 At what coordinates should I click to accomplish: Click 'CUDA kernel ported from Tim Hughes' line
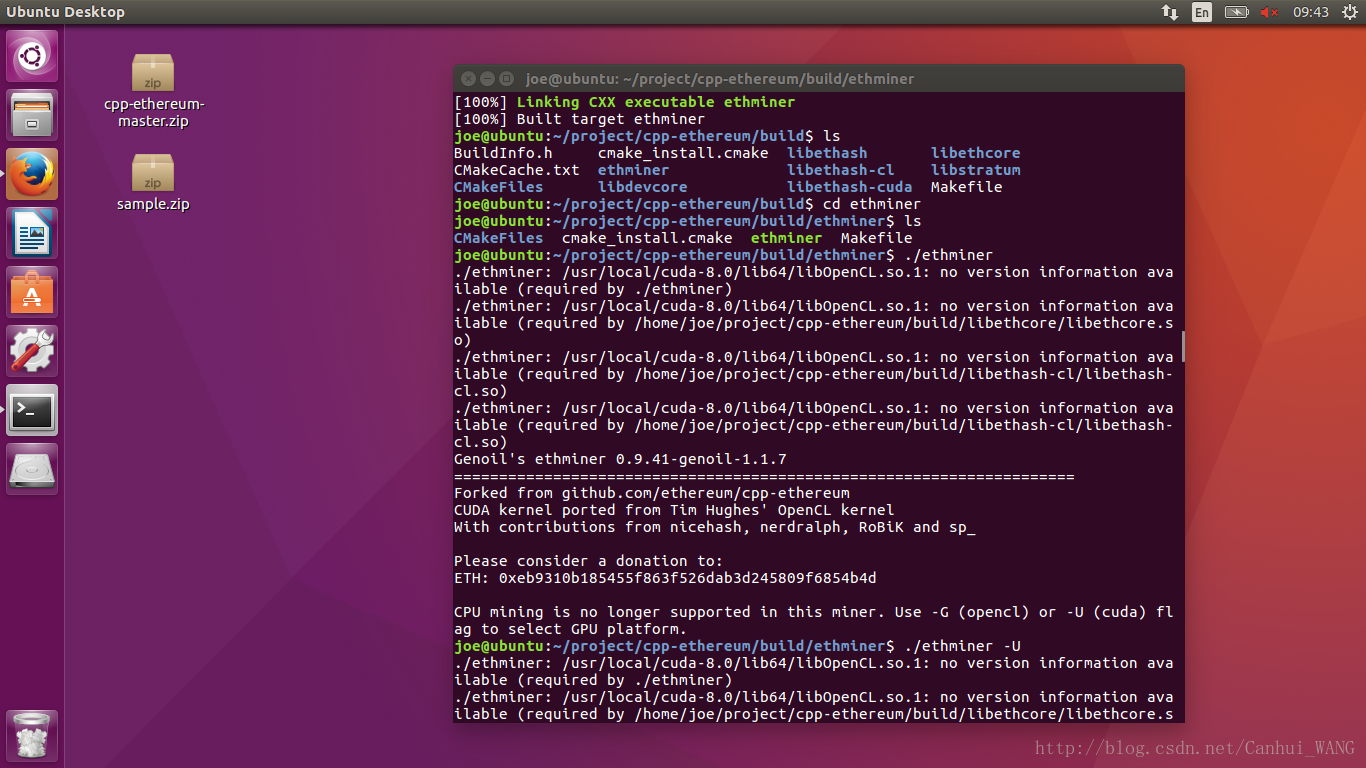[674, 510]
